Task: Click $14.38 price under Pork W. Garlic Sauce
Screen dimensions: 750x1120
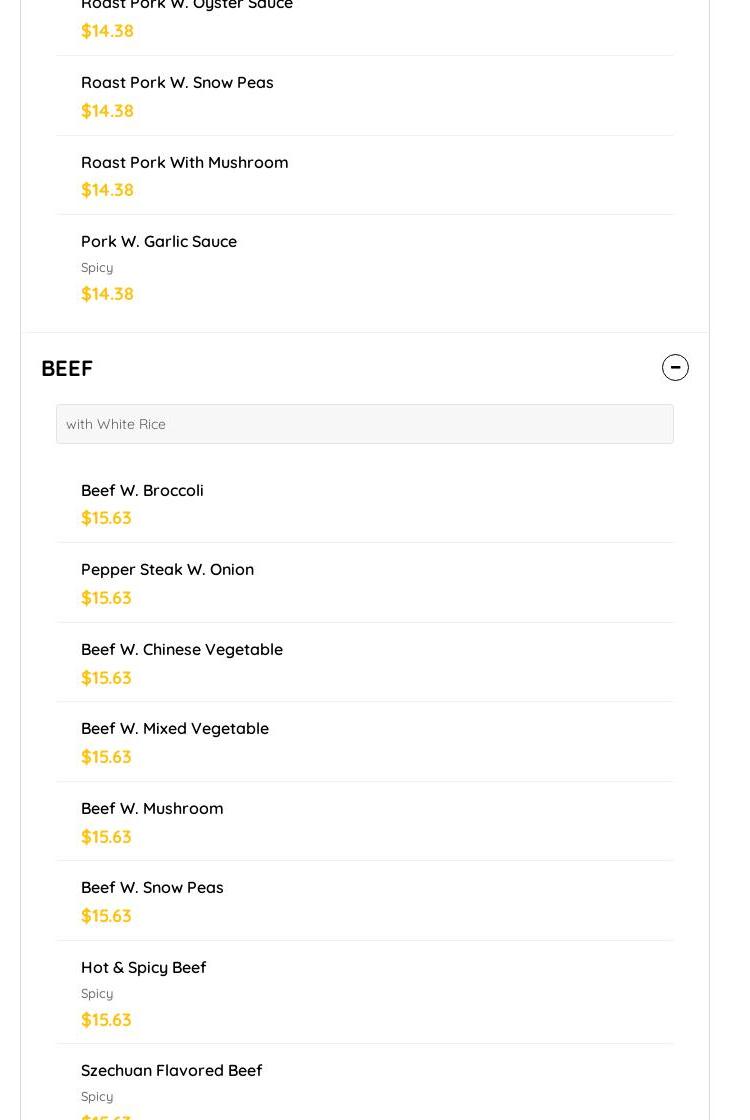Action: (x=107, y=294)
